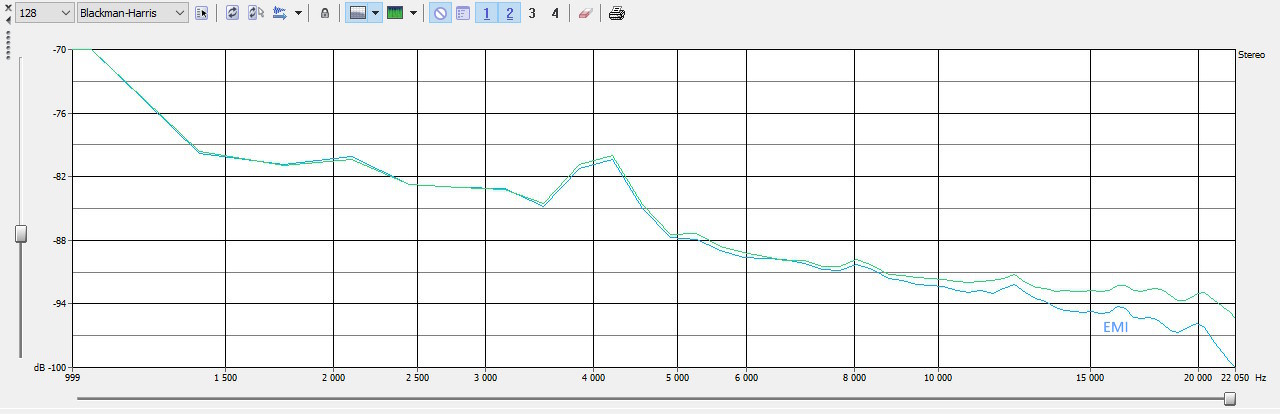Toggle snapshot slot 2
This screenshot has width=1280, height=414.
(x=509, y=13)
